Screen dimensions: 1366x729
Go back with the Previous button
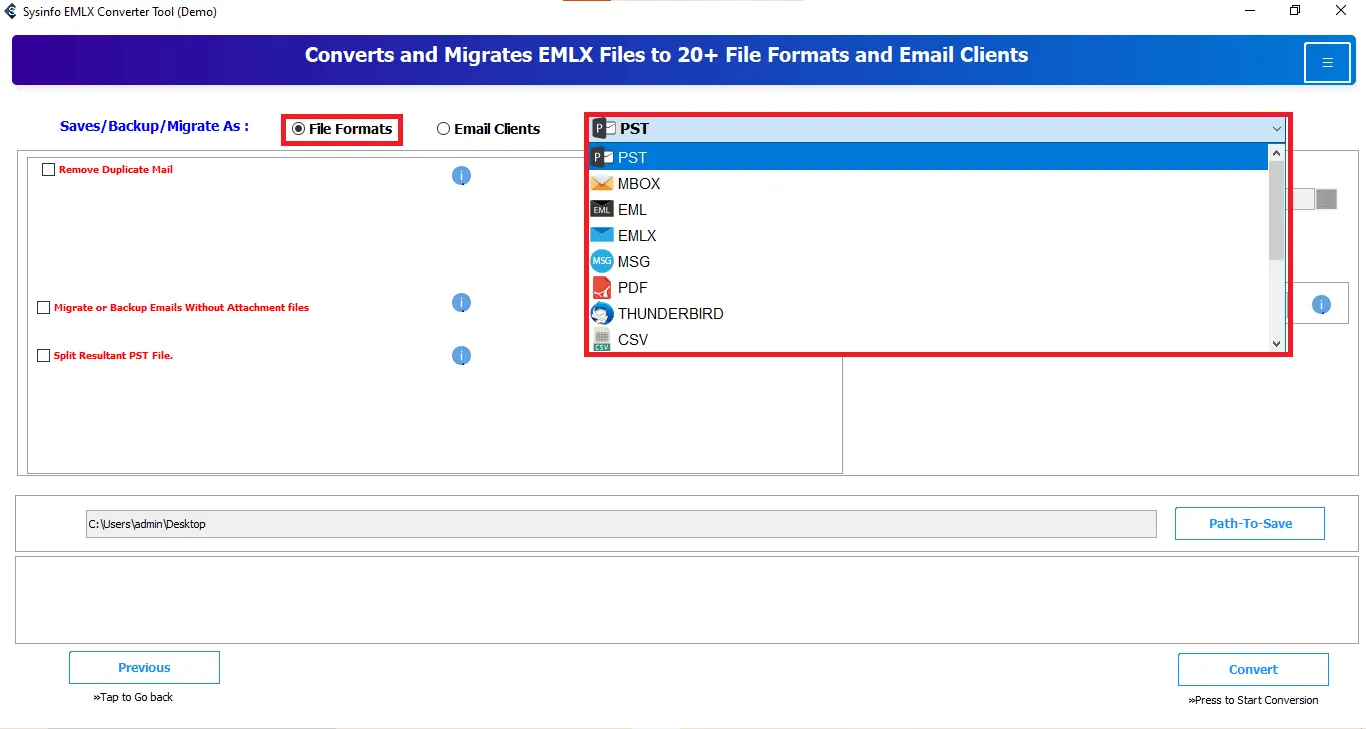tap(144, 668)
